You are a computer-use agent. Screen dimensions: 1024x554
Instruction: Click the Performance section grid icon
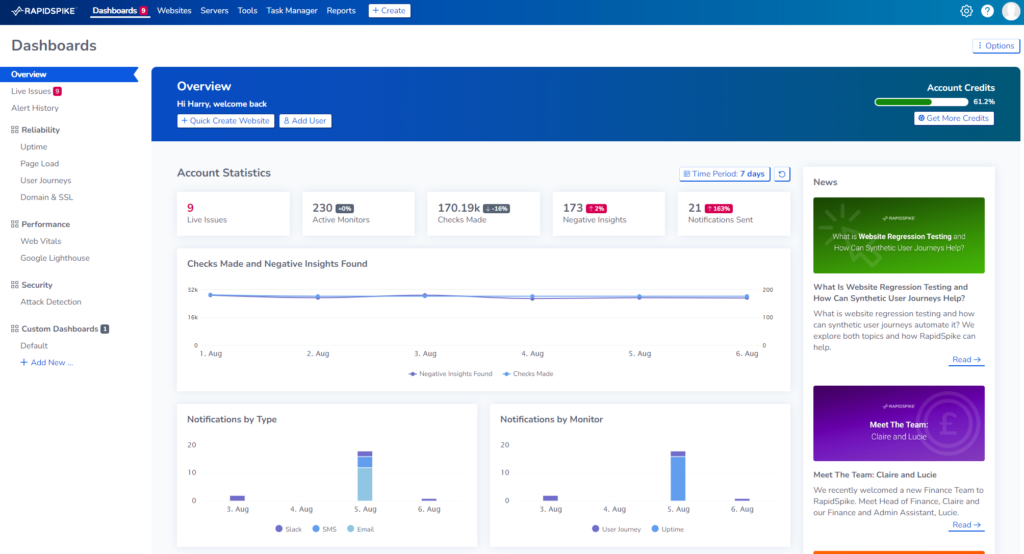click(x=14, y=224)
